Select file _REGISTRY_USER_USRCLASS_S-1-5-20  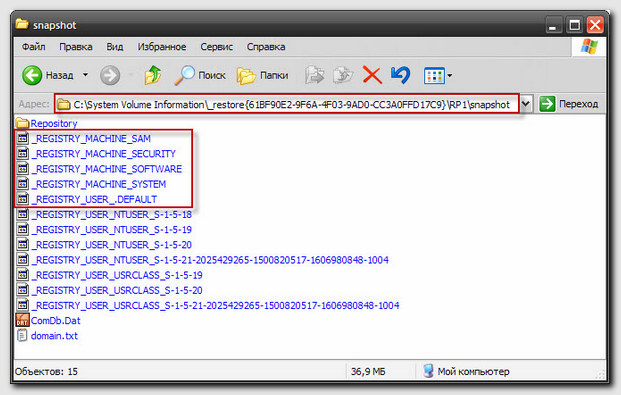pos(117,290)
